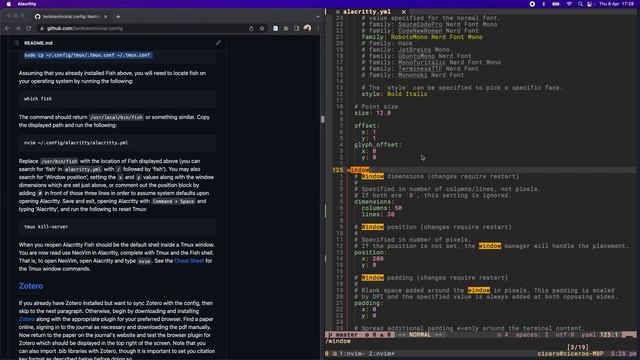
Task: Open the Alacritty app menu
Action: click(x=27, y=4)
